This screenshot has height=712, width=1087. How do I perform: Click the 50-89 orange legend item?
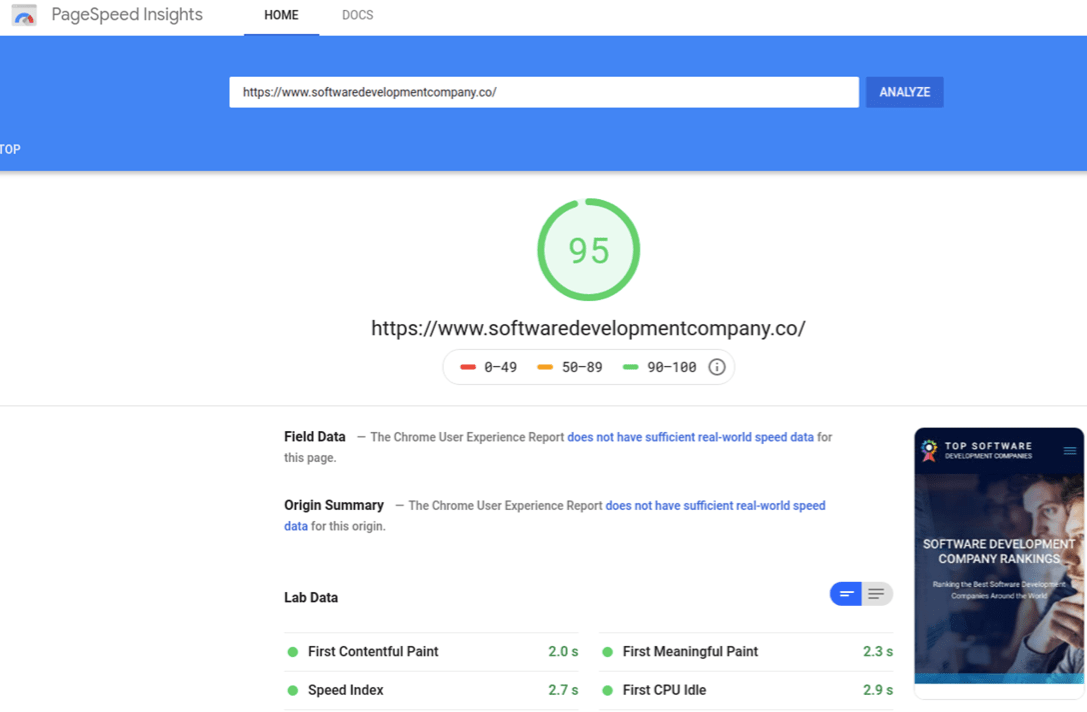point(570,367)
